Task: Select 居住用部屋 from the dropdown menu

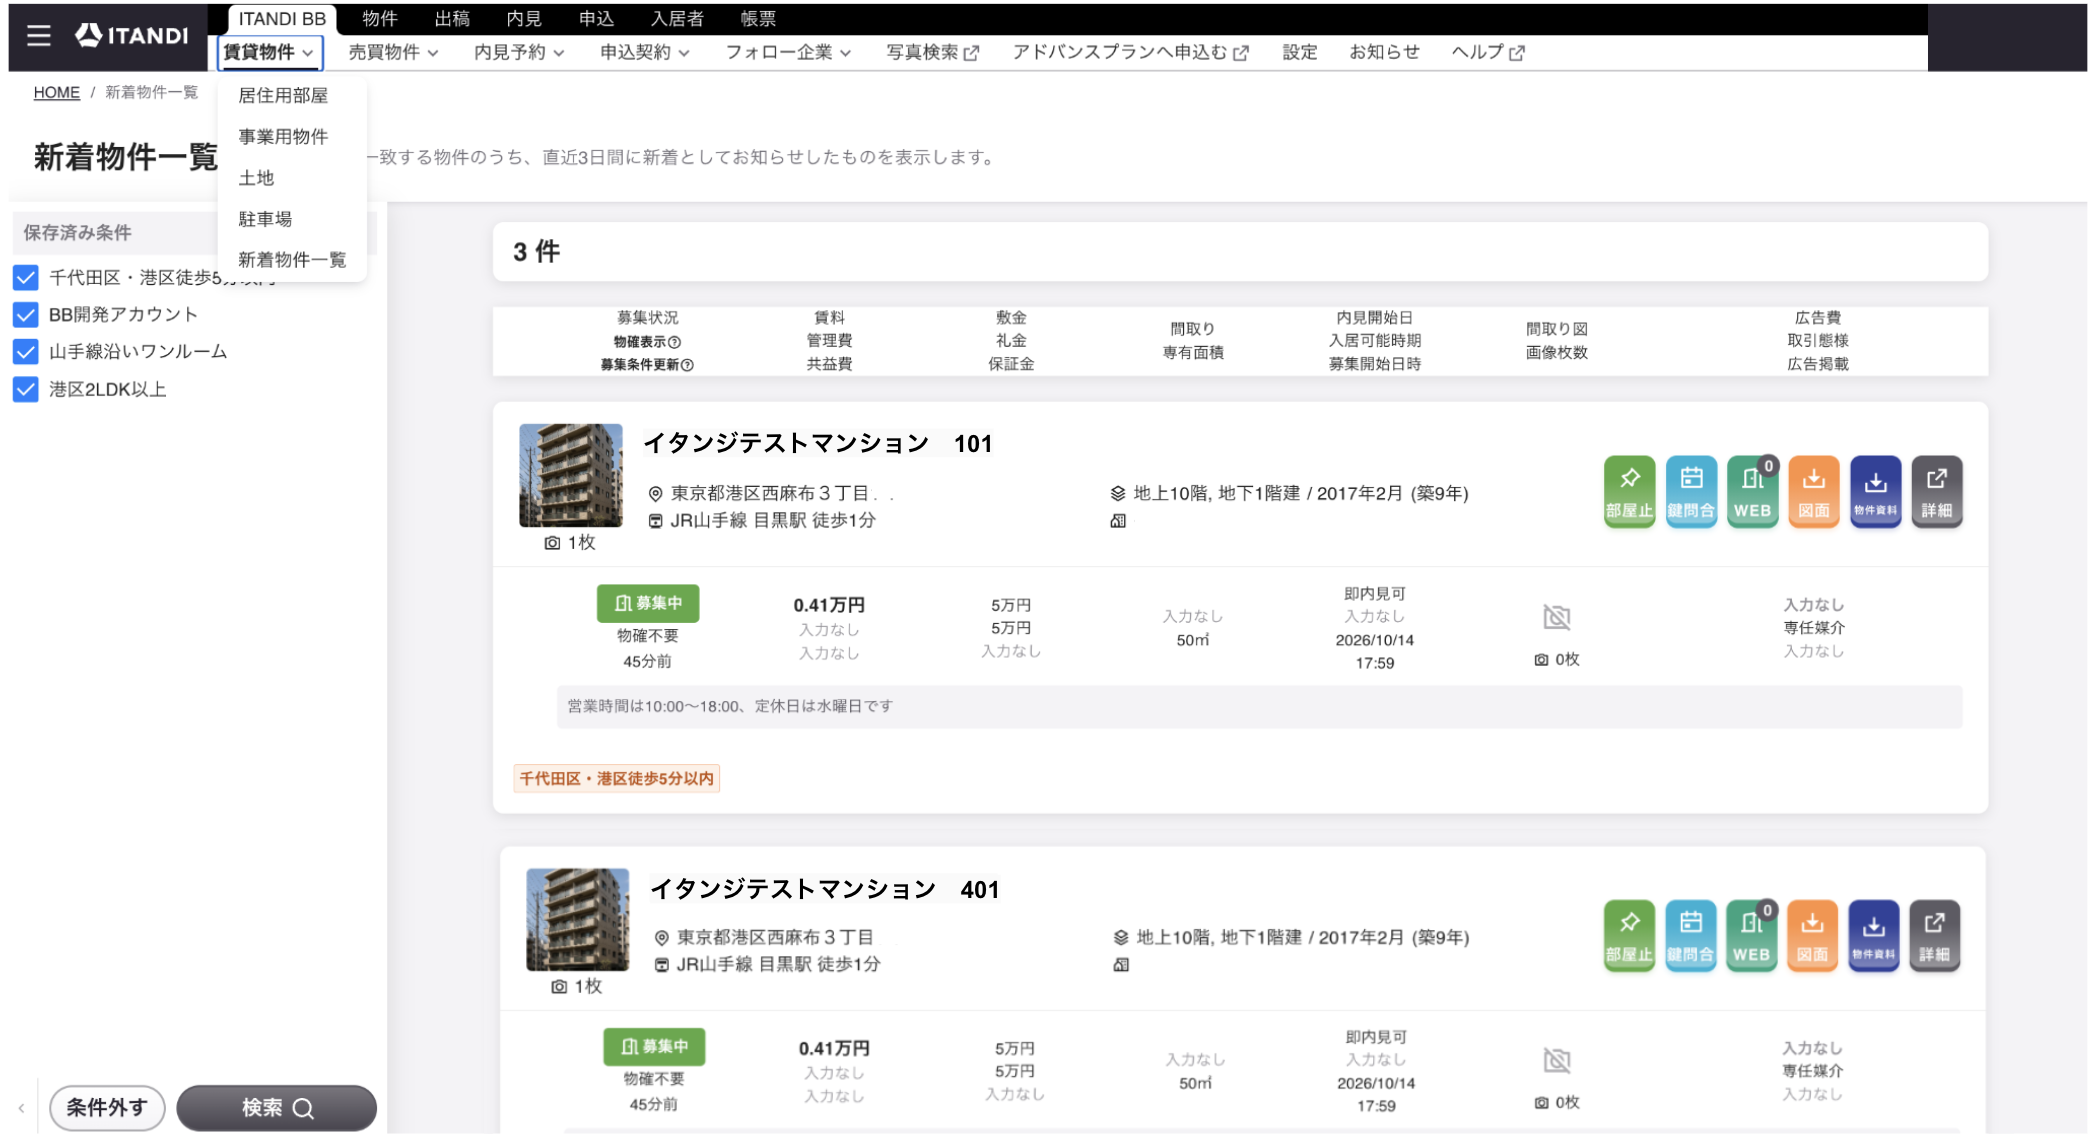Action: (283, 95)
